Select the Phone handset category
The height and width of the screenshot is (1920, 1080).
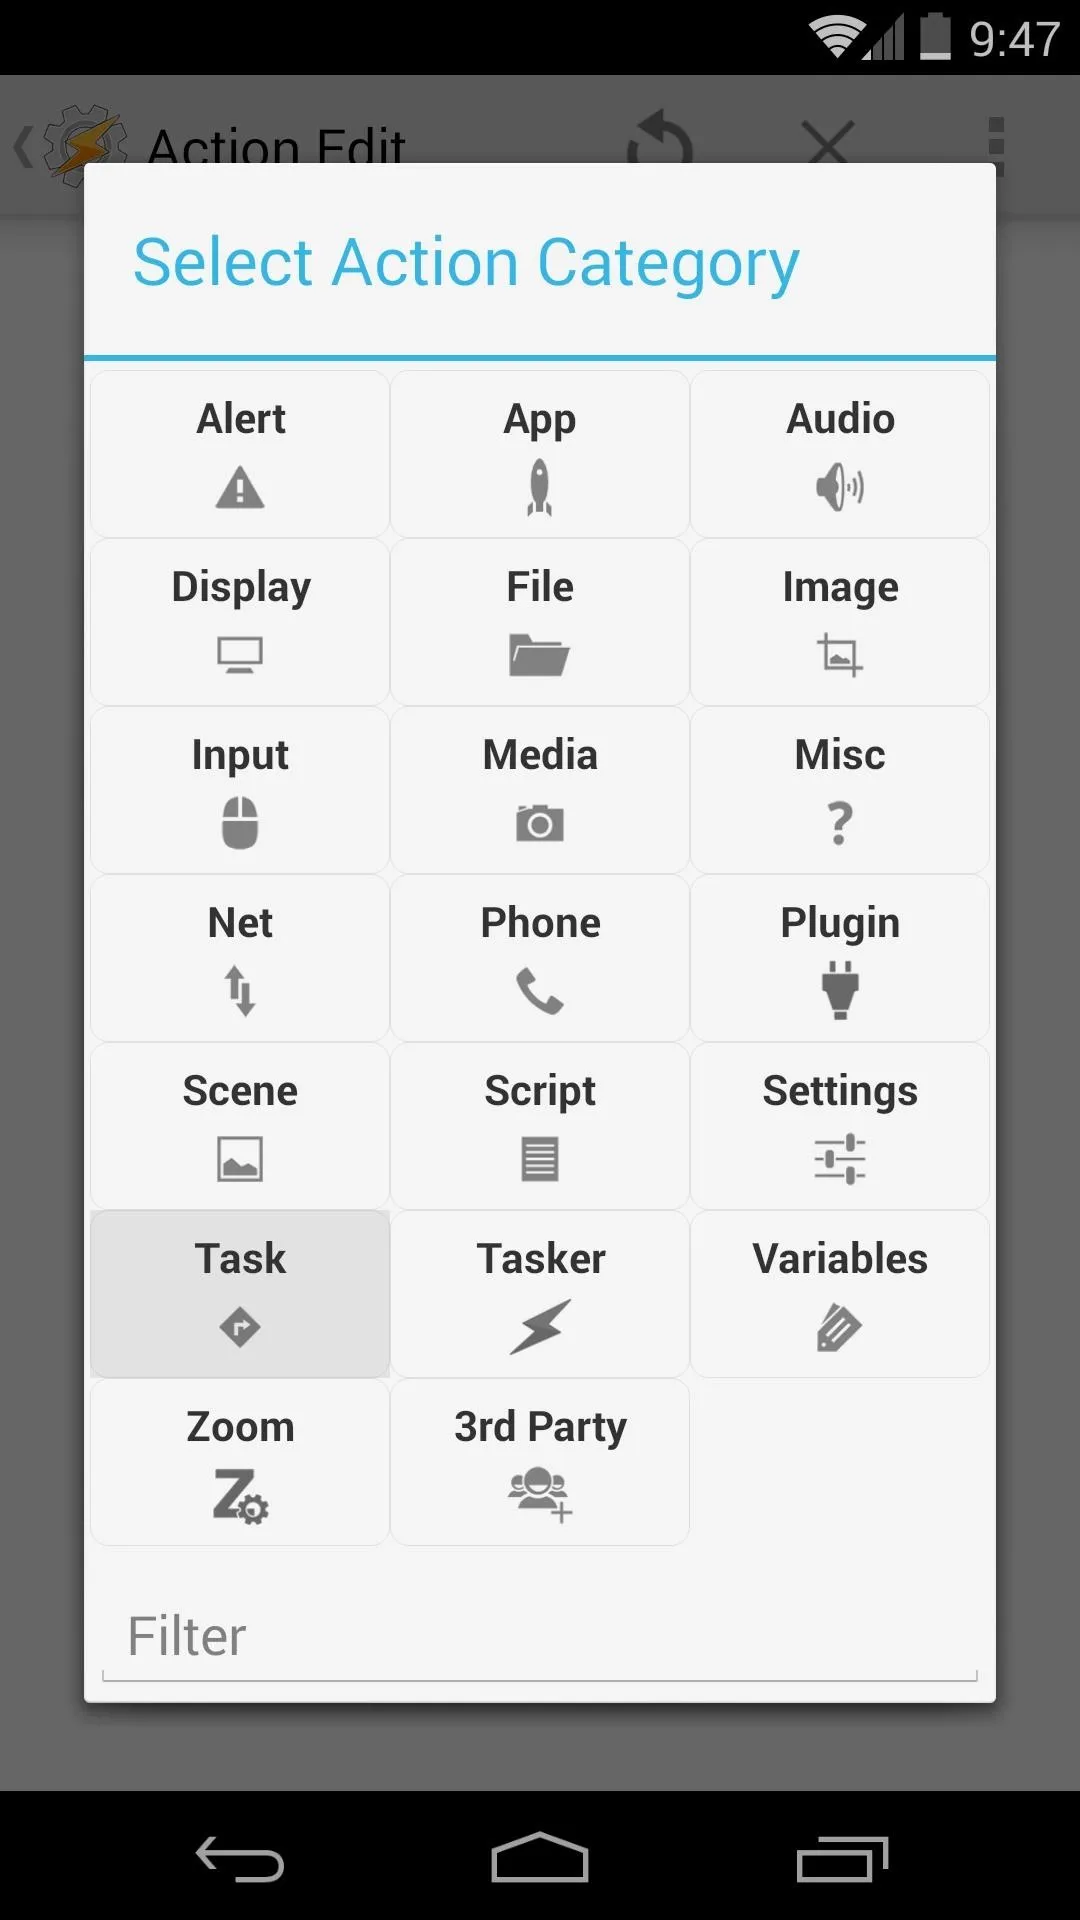coord(540,958)
